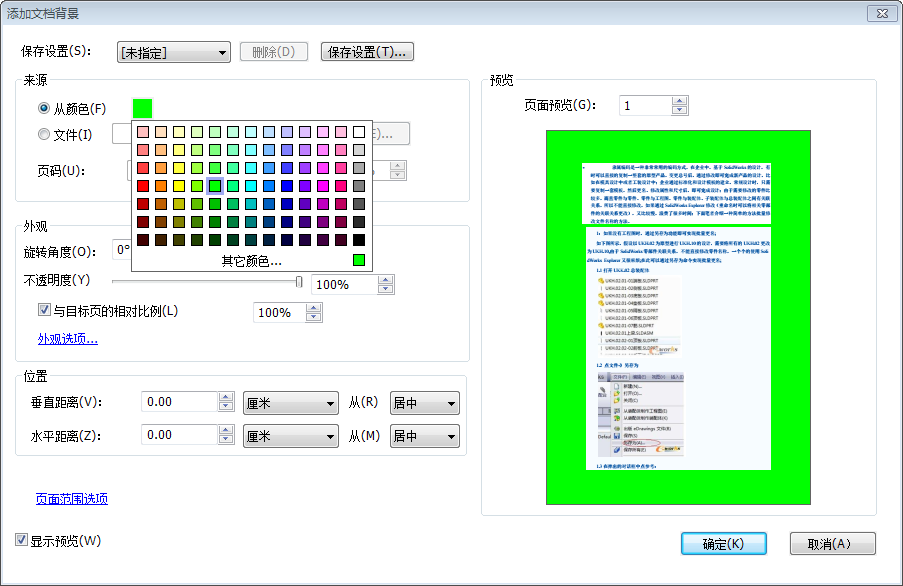The image size is (903, 586).
Task: Select the 从颜色 radio button
Action: pyautogui.click(x=44, y=108)
